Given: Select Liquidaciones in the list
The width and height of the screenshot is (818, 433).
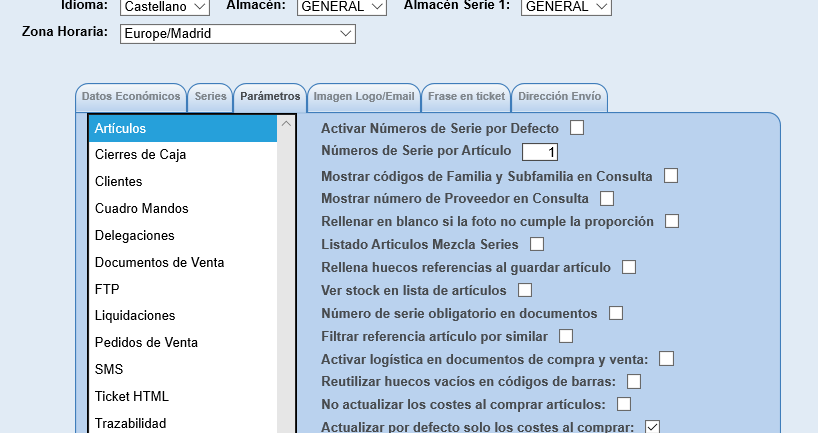Looking at the screenshot, I should click(183, 316).
